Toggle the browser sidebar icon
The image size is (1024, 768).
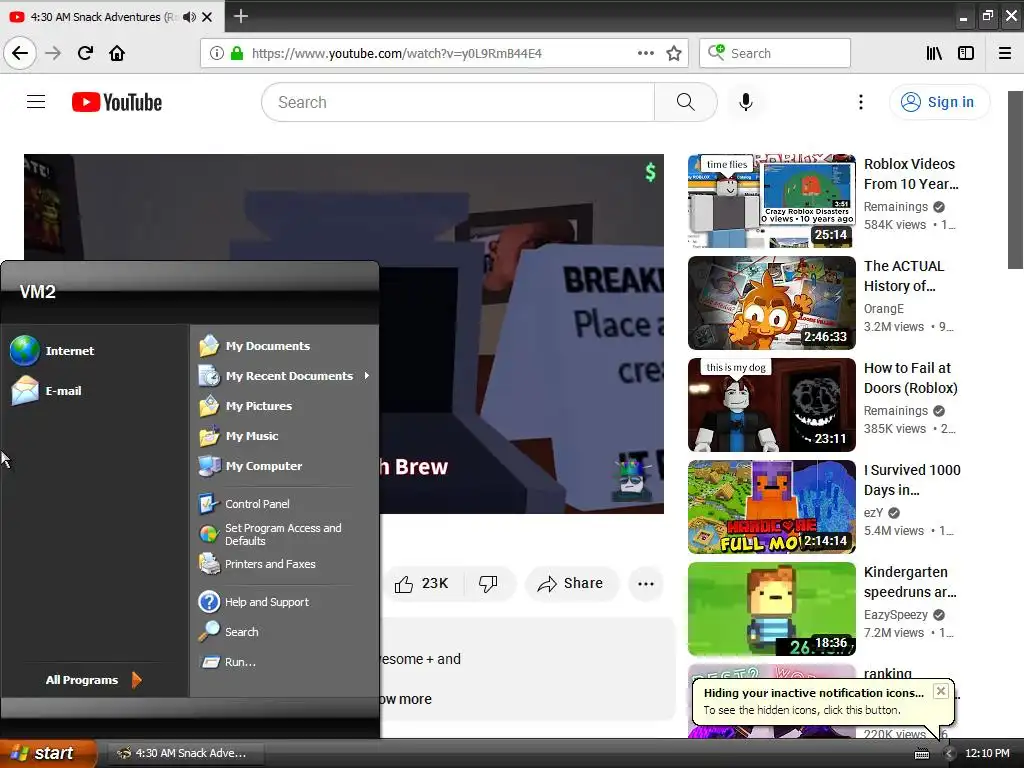click(966, 53)
